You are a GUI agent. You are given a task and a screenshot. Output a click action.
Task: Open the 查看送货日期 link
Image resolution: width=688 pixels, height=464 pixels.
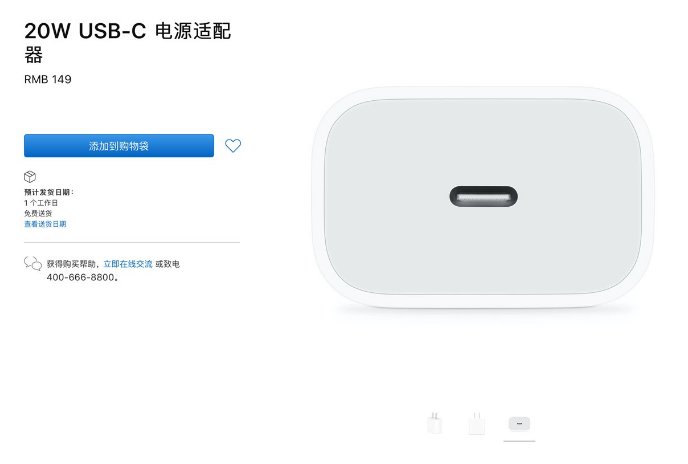click(x=45, y=224)
